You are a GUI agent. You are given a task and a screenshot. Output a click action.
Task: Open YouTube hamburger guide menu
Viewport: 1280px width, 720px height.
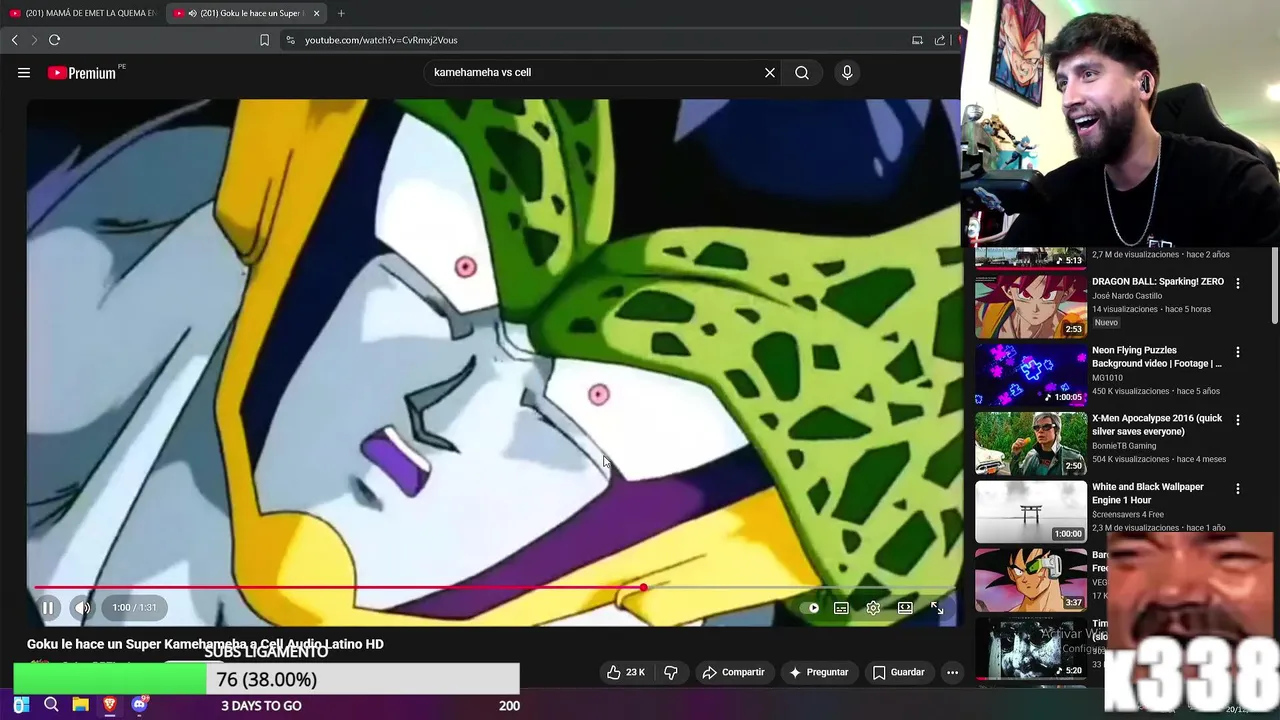pos(24,72)
